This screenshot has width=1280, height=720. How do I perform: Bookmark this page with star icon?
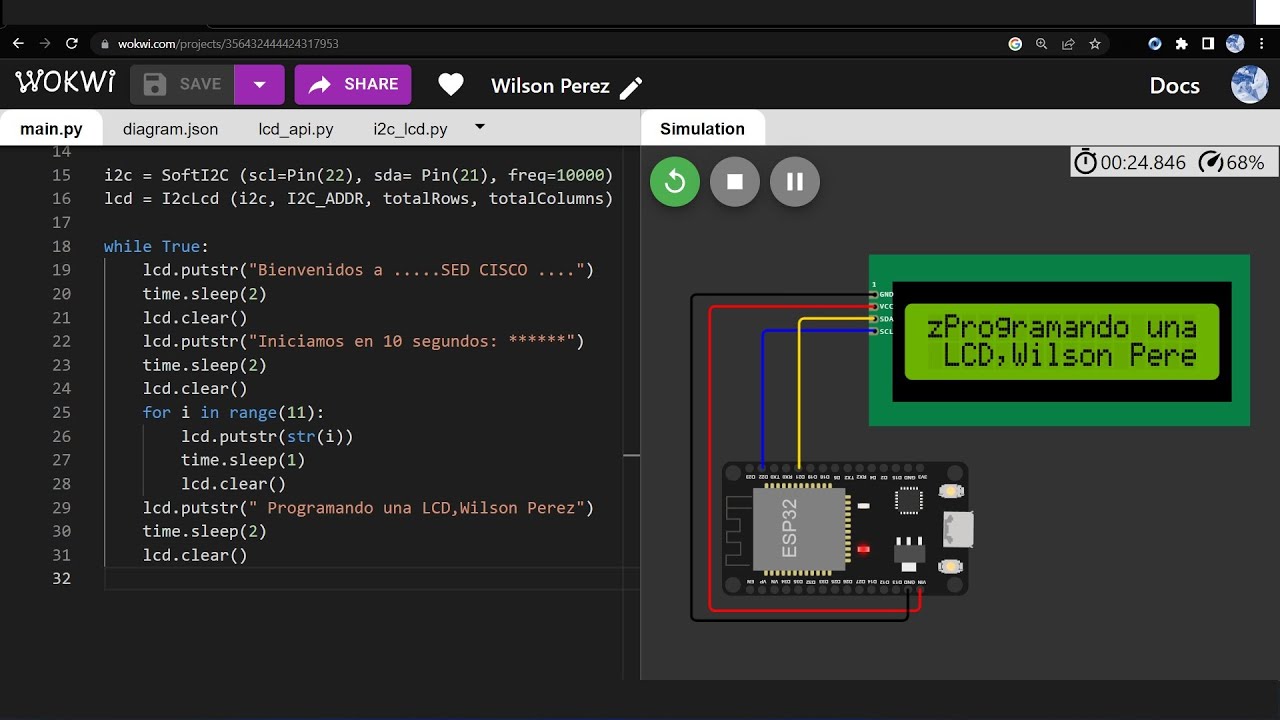1095,44
